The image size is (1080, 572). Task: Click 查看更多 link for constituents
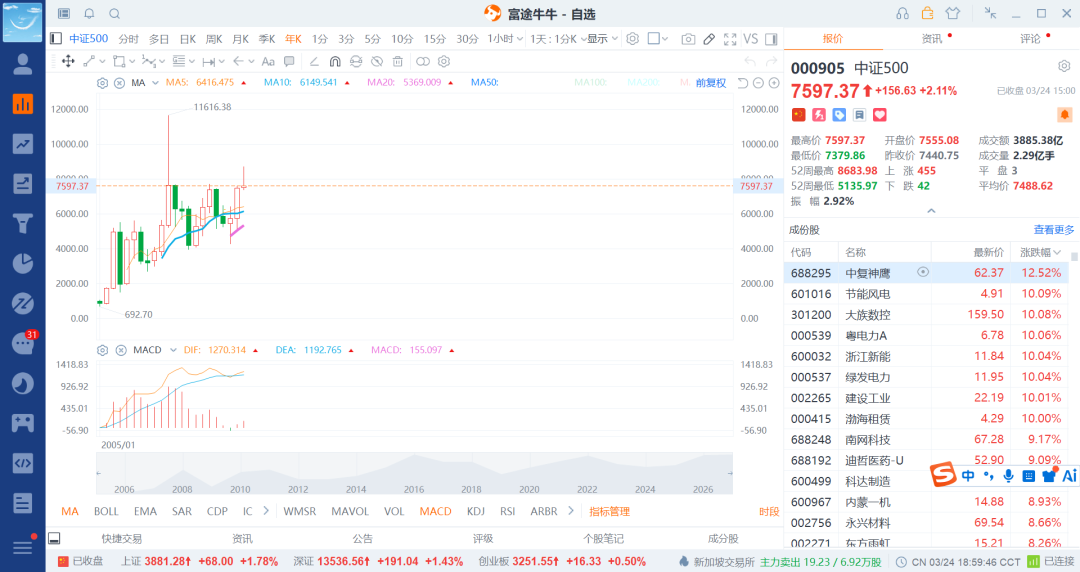(x=1054, y=229)
